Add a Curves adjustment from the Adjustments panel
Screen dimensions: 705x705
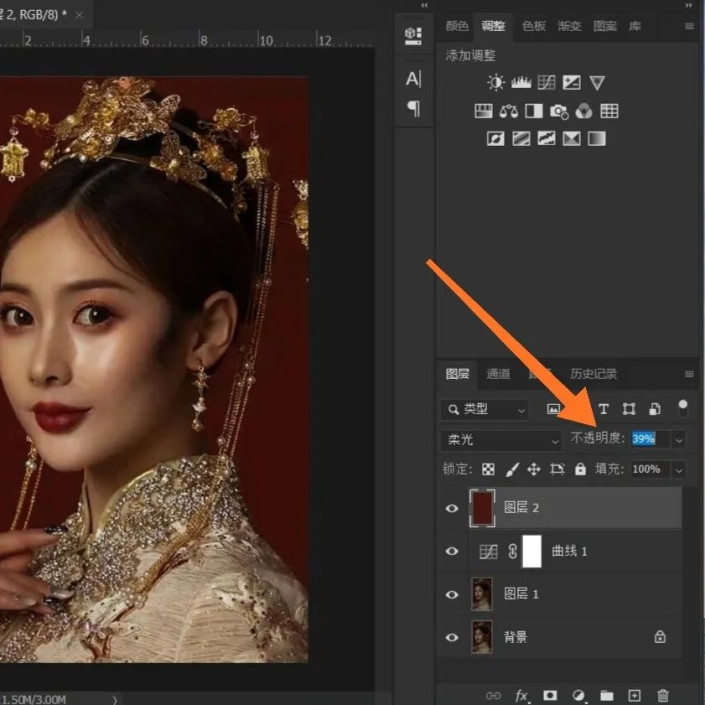[546, 83]
